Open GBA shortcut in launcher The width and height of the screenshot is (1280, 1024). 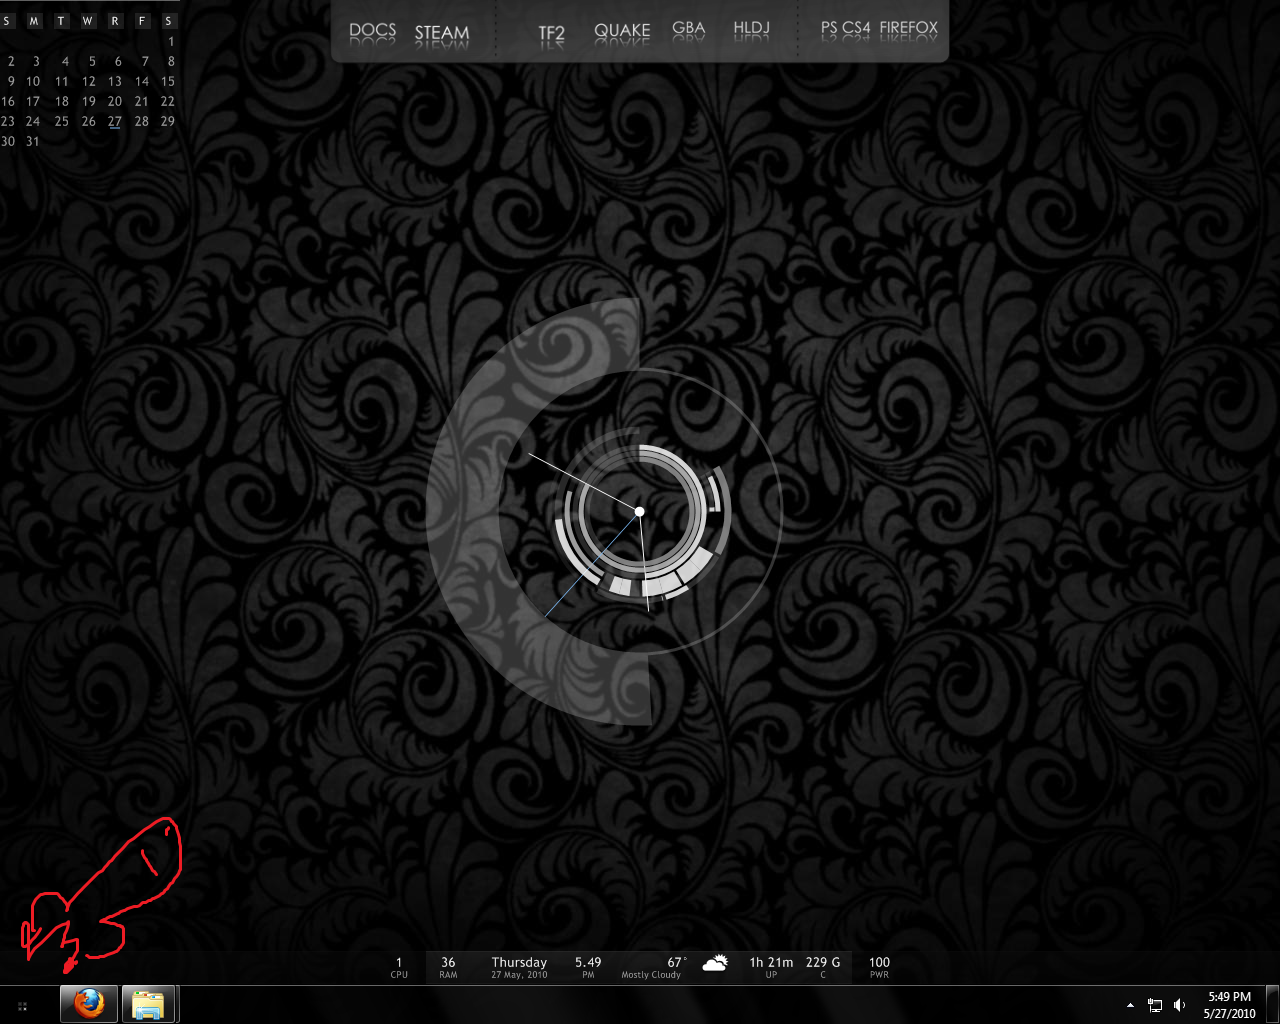tap(688, 29)
